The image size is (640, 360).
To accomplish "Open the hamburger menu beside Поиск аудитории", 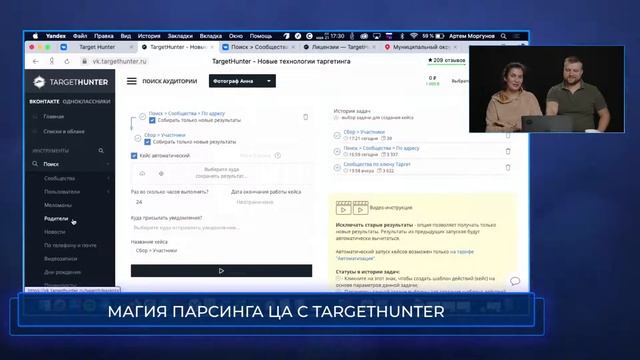I will [131, 81].
